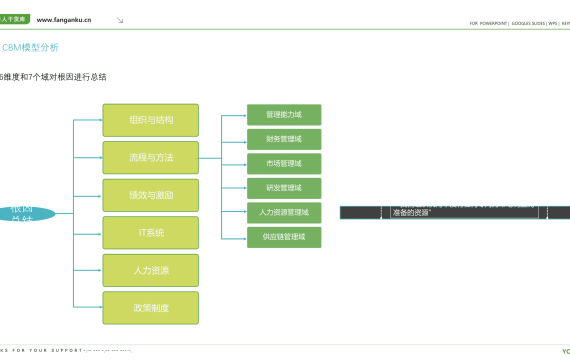The width and height of the screenshot is (570, 360).
Task: Select the 市场管理域 box
Action: tap(284, 164)
